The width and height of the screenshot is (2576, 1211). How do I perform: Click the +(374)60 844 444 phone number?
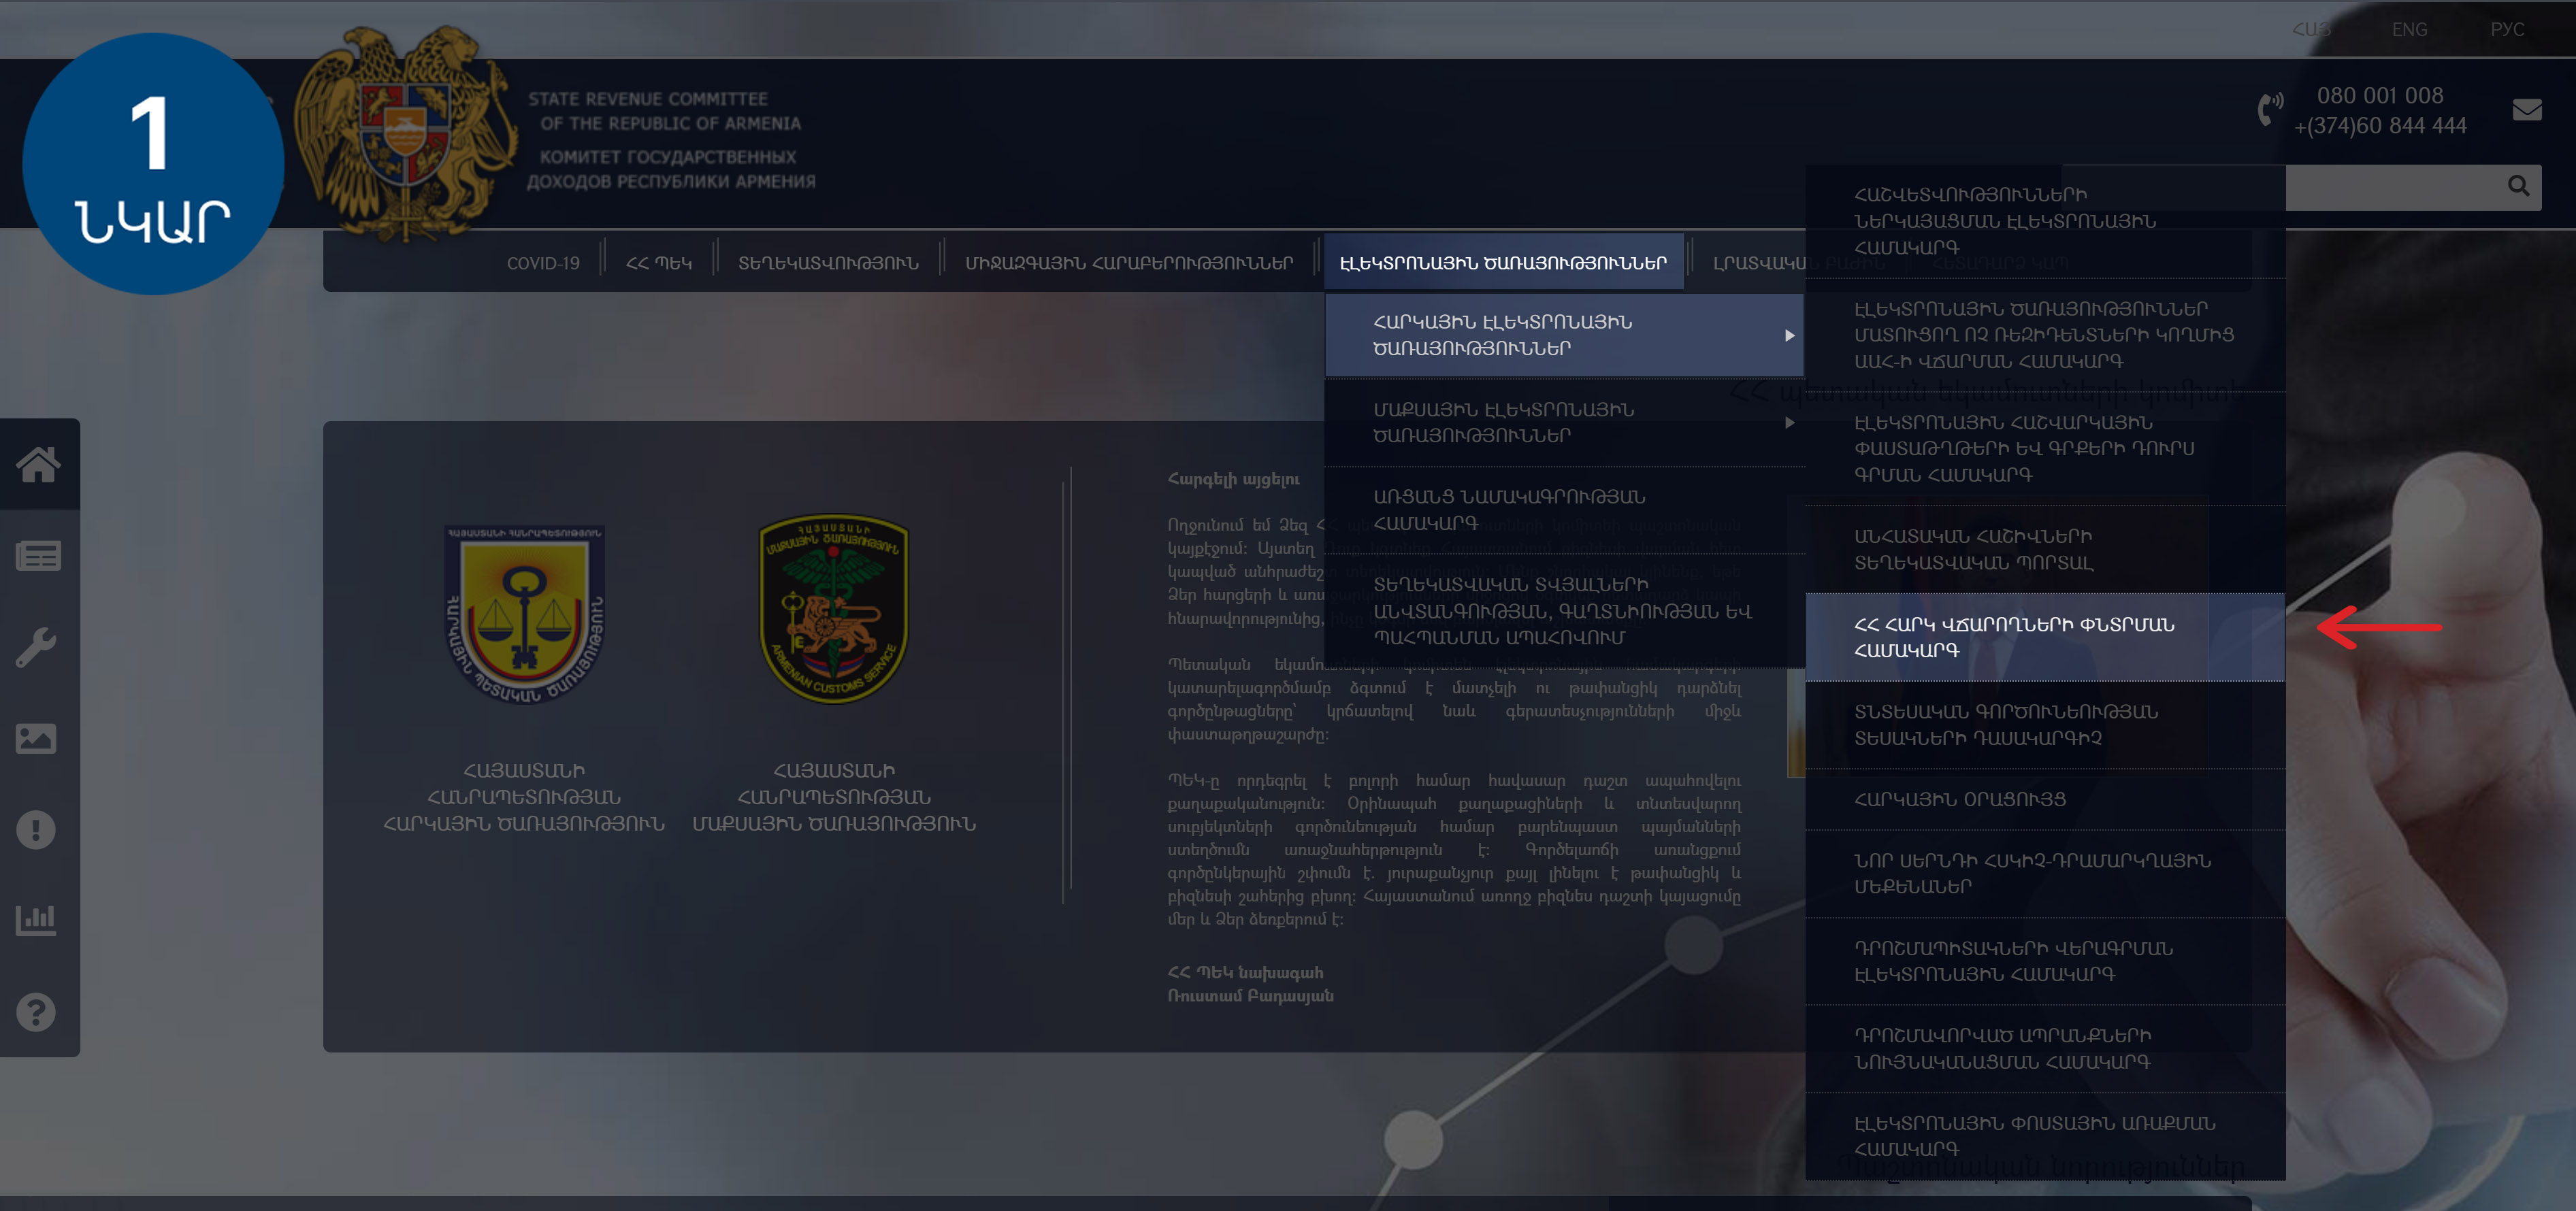2380,126
